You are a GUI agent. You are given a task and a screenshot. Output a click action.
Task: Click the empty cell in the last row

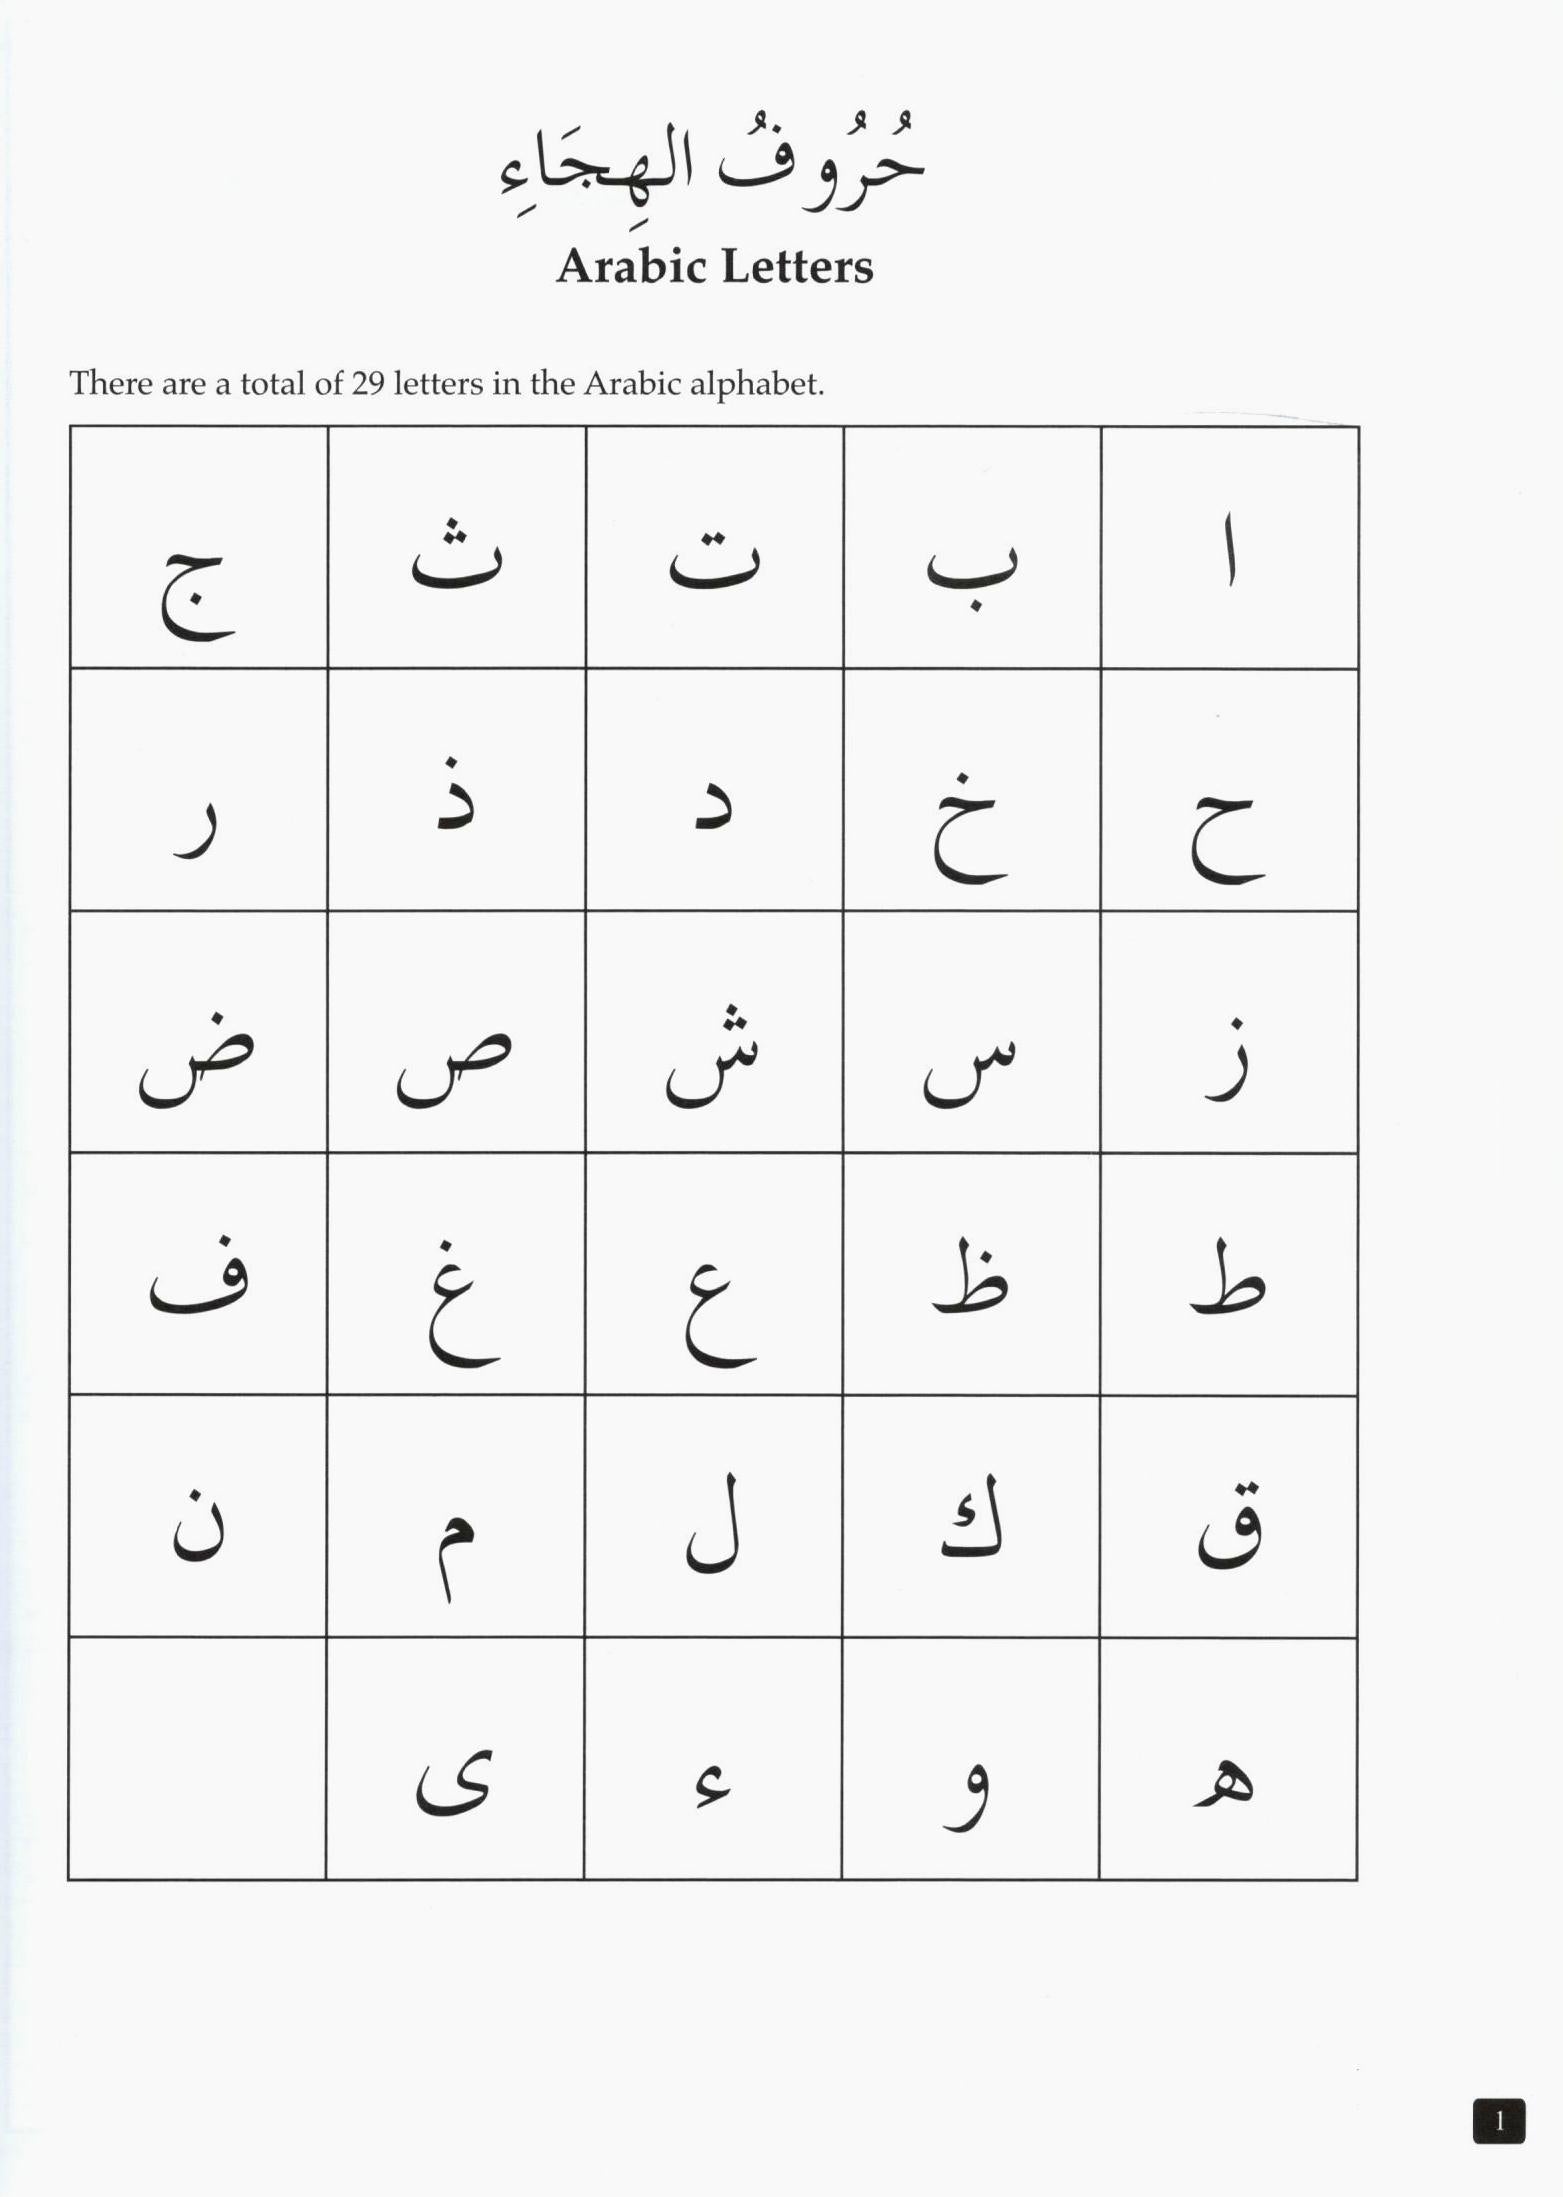(x=198, y=1758)
